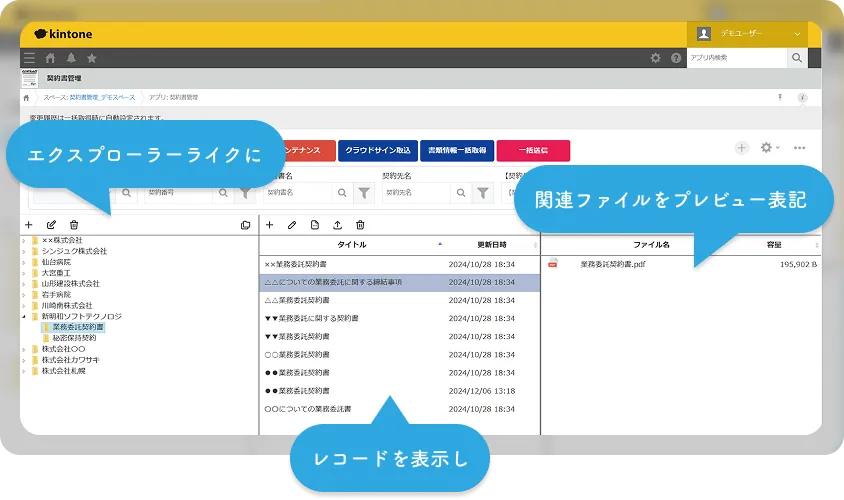
Task: Open the help question mark icon
Action: pos(676,58)
